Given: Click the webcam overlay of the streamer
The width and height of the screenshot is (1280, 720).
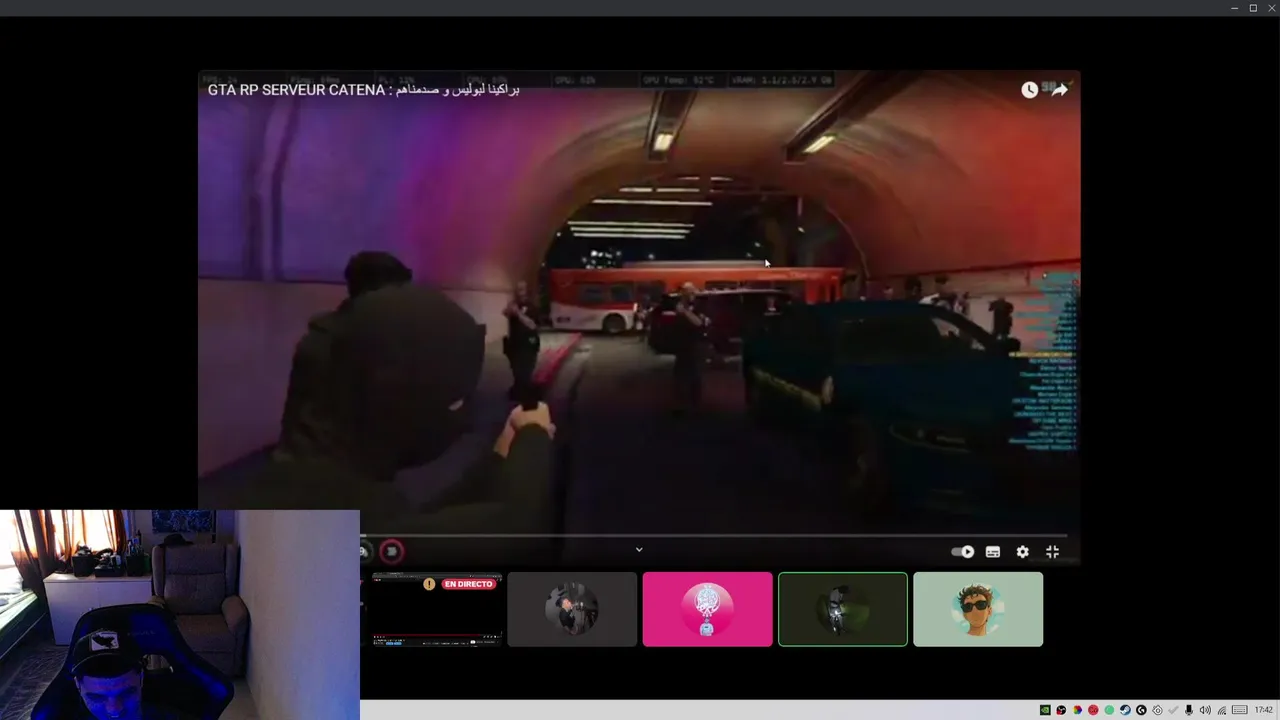Looking at the screenshot, I should 180,615.
